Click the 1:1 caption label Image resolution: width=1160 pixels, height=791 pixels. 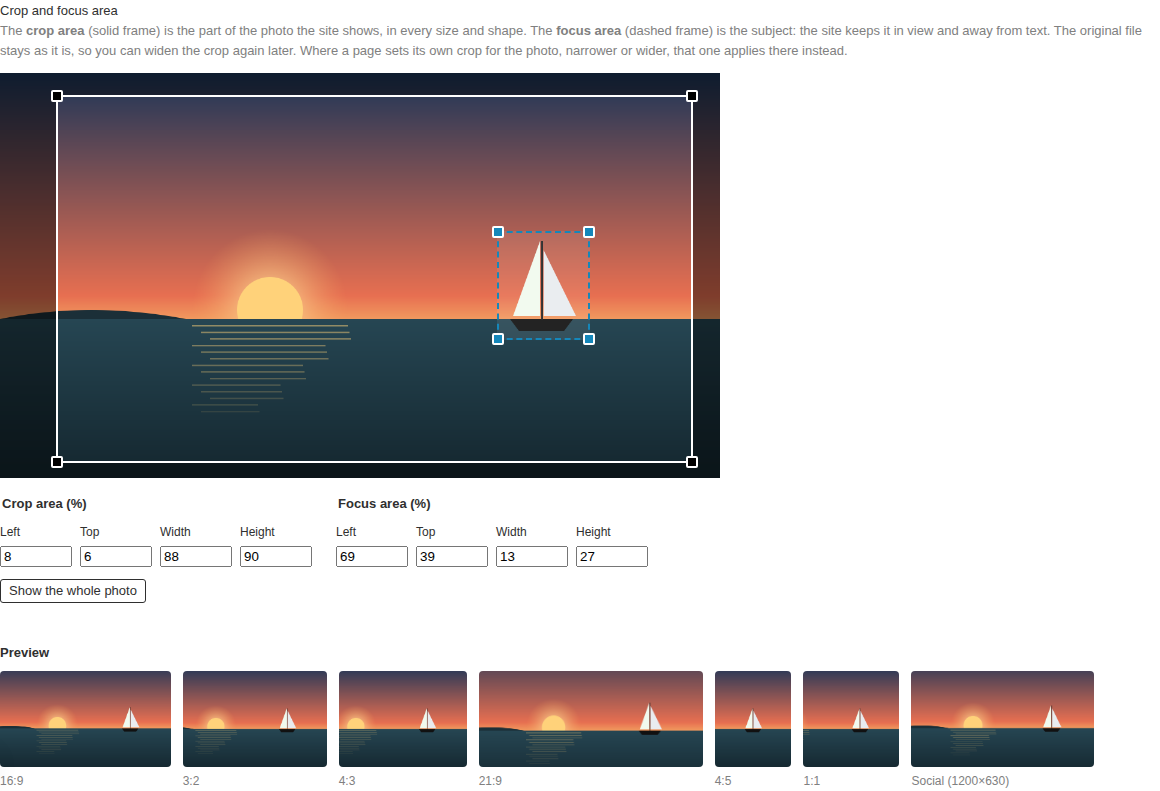812,781
